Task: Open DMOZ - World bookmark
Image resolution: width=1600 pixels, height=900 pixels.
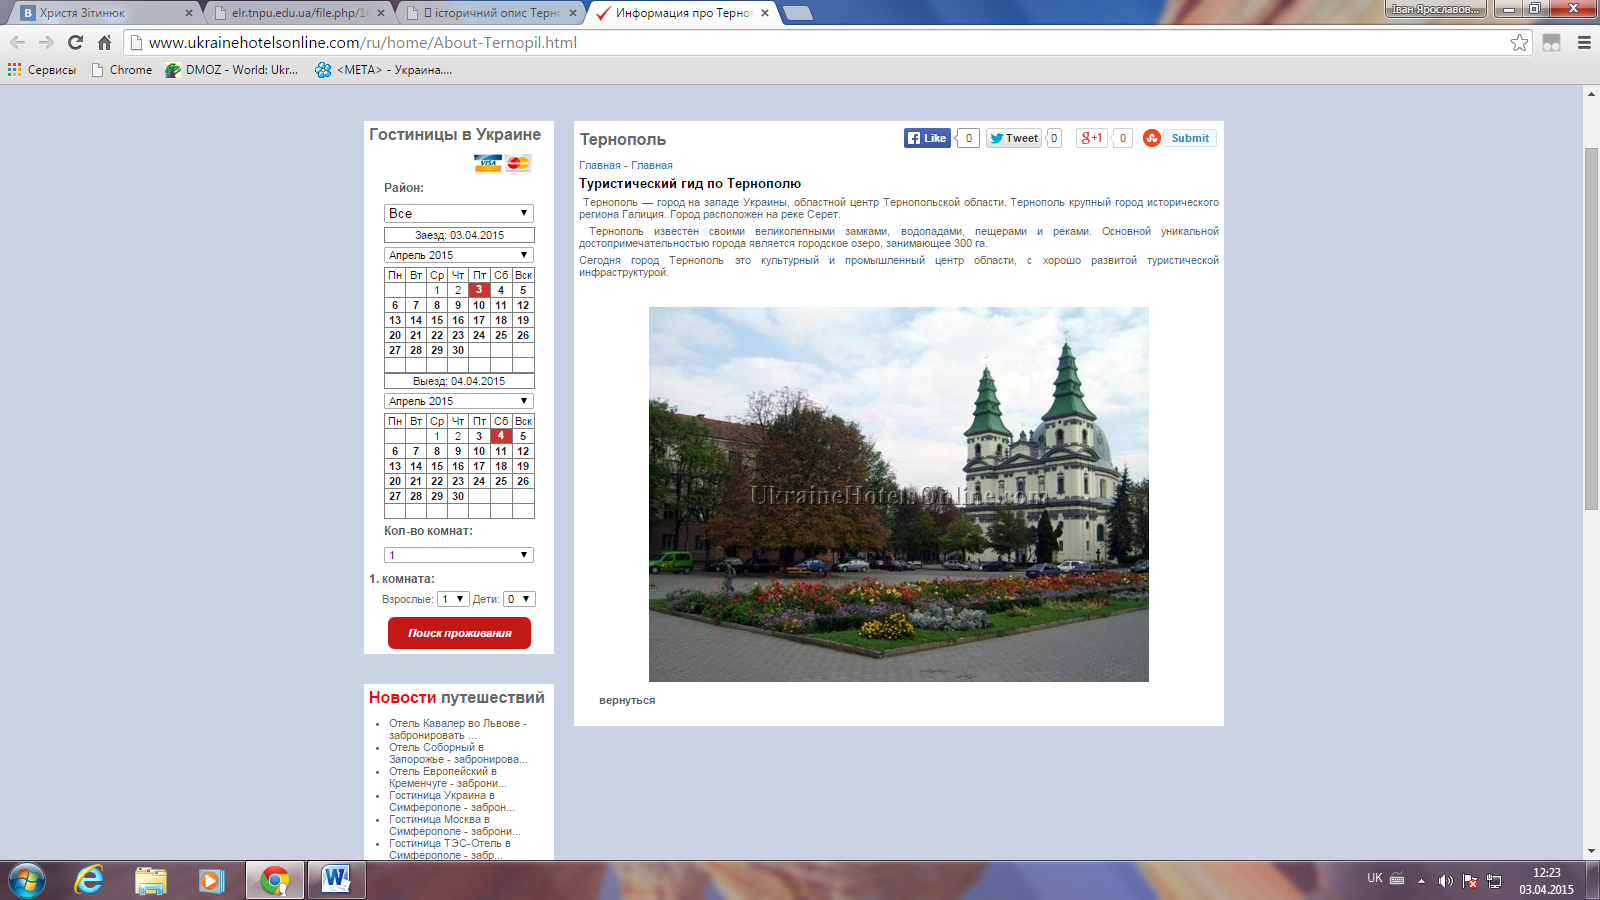Action: pyautogui.click(x=232, y=70)
